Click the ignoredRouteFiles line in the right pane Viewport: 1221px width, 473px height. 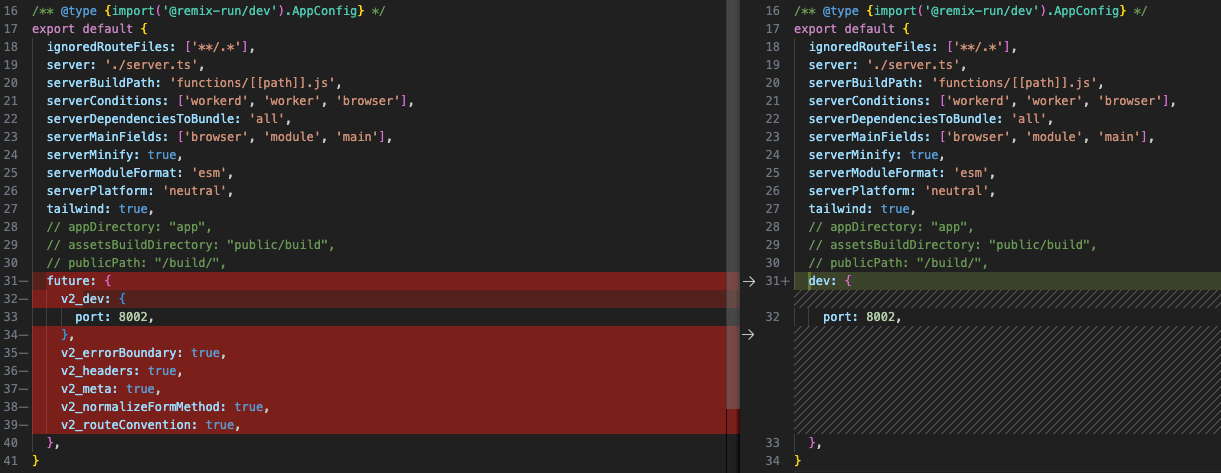coord(913,47)
